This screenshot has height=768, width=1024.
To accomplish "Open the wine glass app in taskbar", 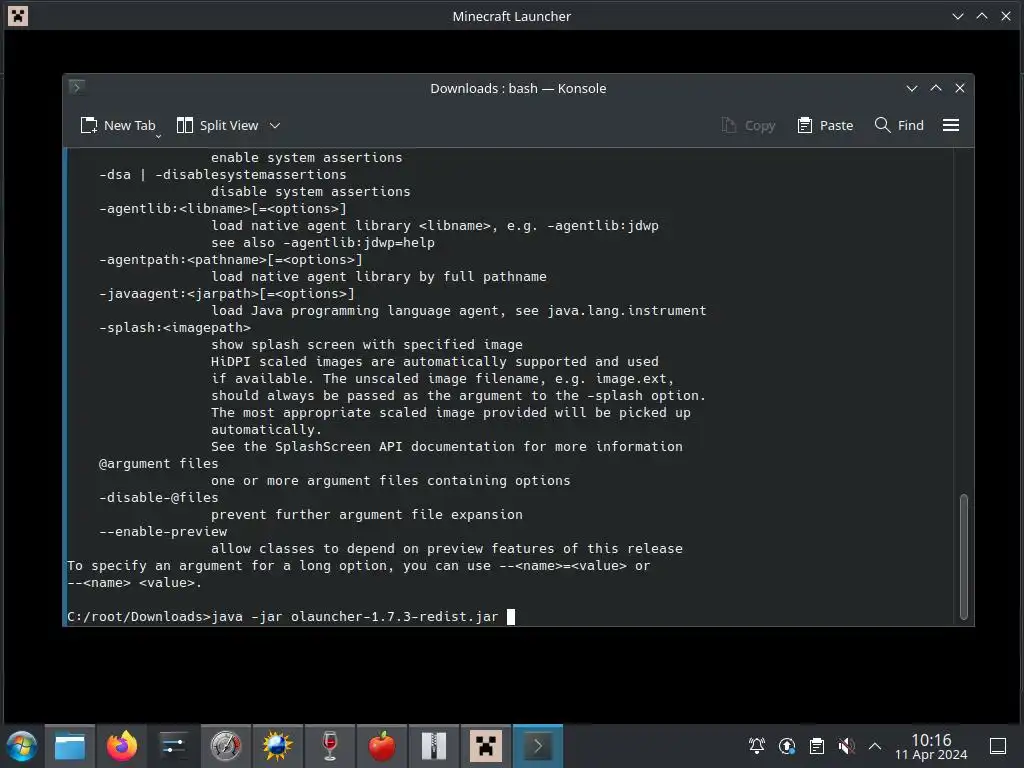I will point(329,746).
